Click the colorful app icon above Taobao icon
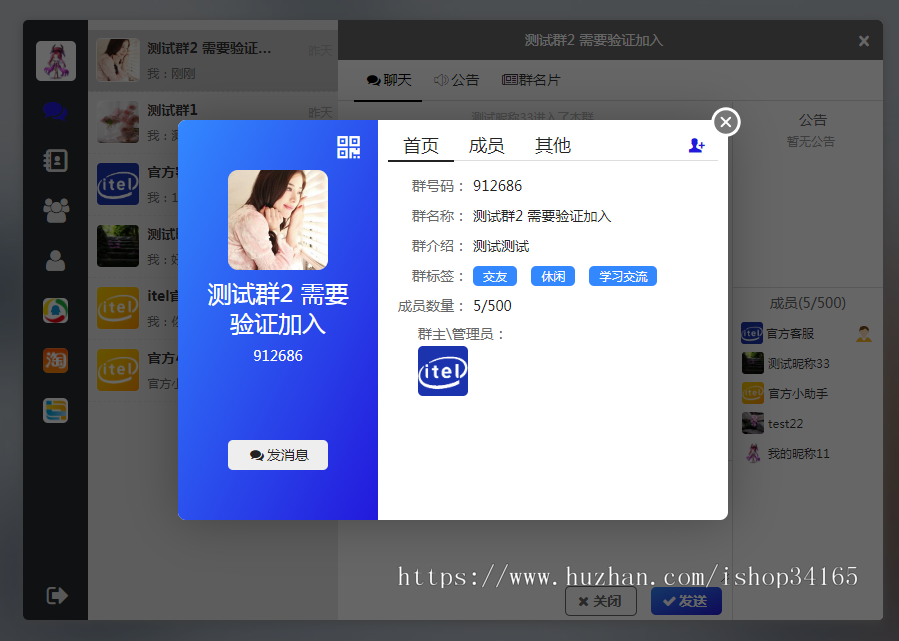Image resolution: width=899 pixels, height=641 pixels. 56,309
